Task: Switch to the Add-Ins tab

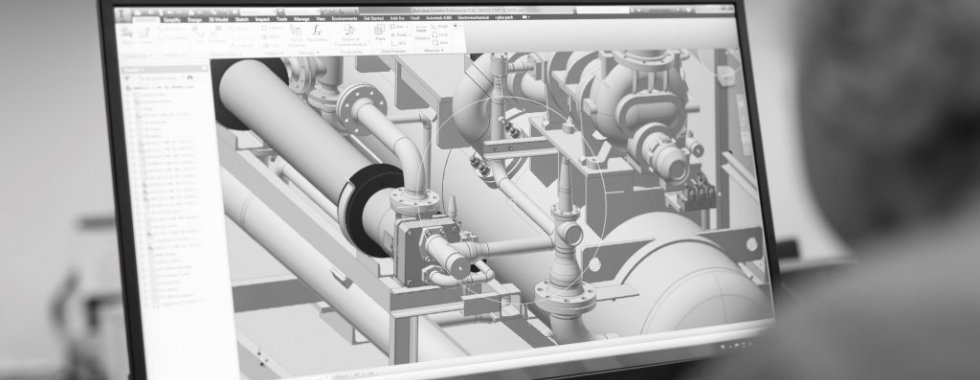Action: [397, 18]
